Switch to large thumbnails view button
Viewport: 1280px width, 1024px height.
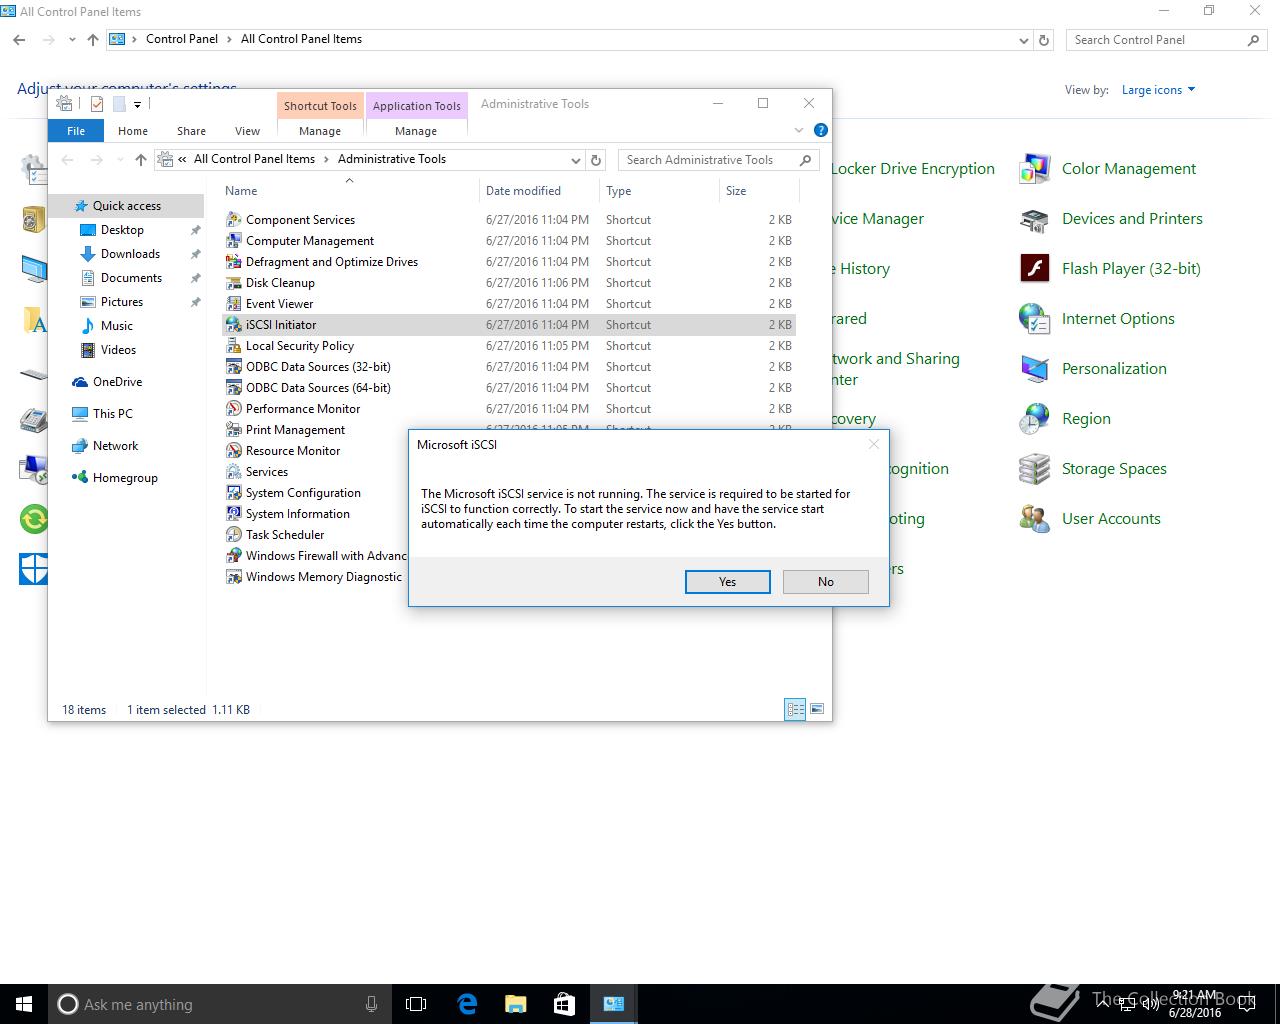coord(817,709)
